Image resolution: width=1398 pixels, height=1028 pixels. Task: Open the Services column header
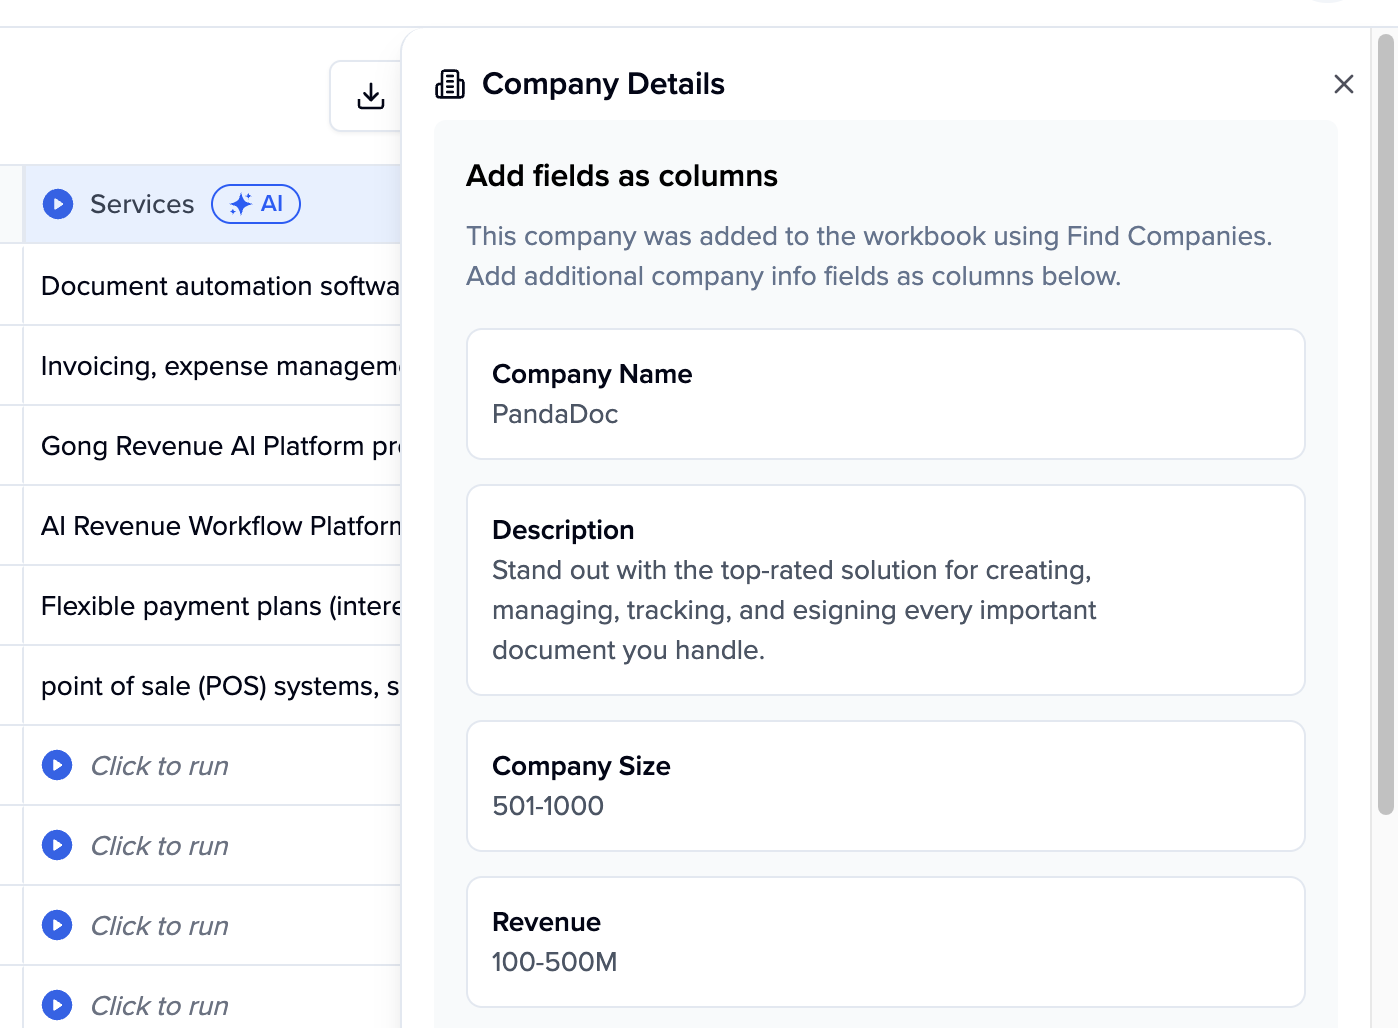click(142, 204)
